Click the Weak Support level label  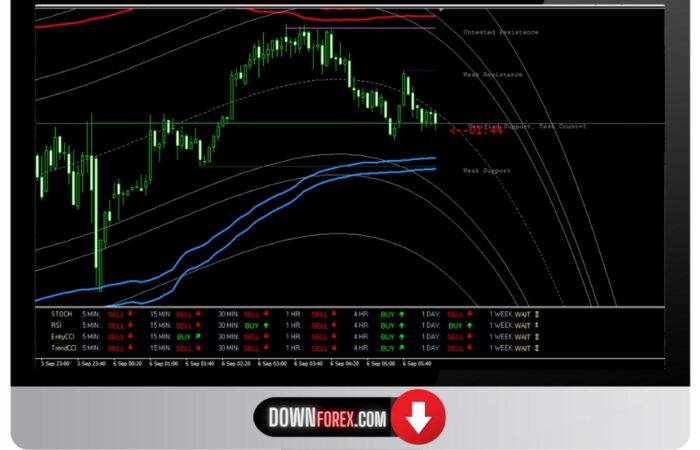click(486, 170)
